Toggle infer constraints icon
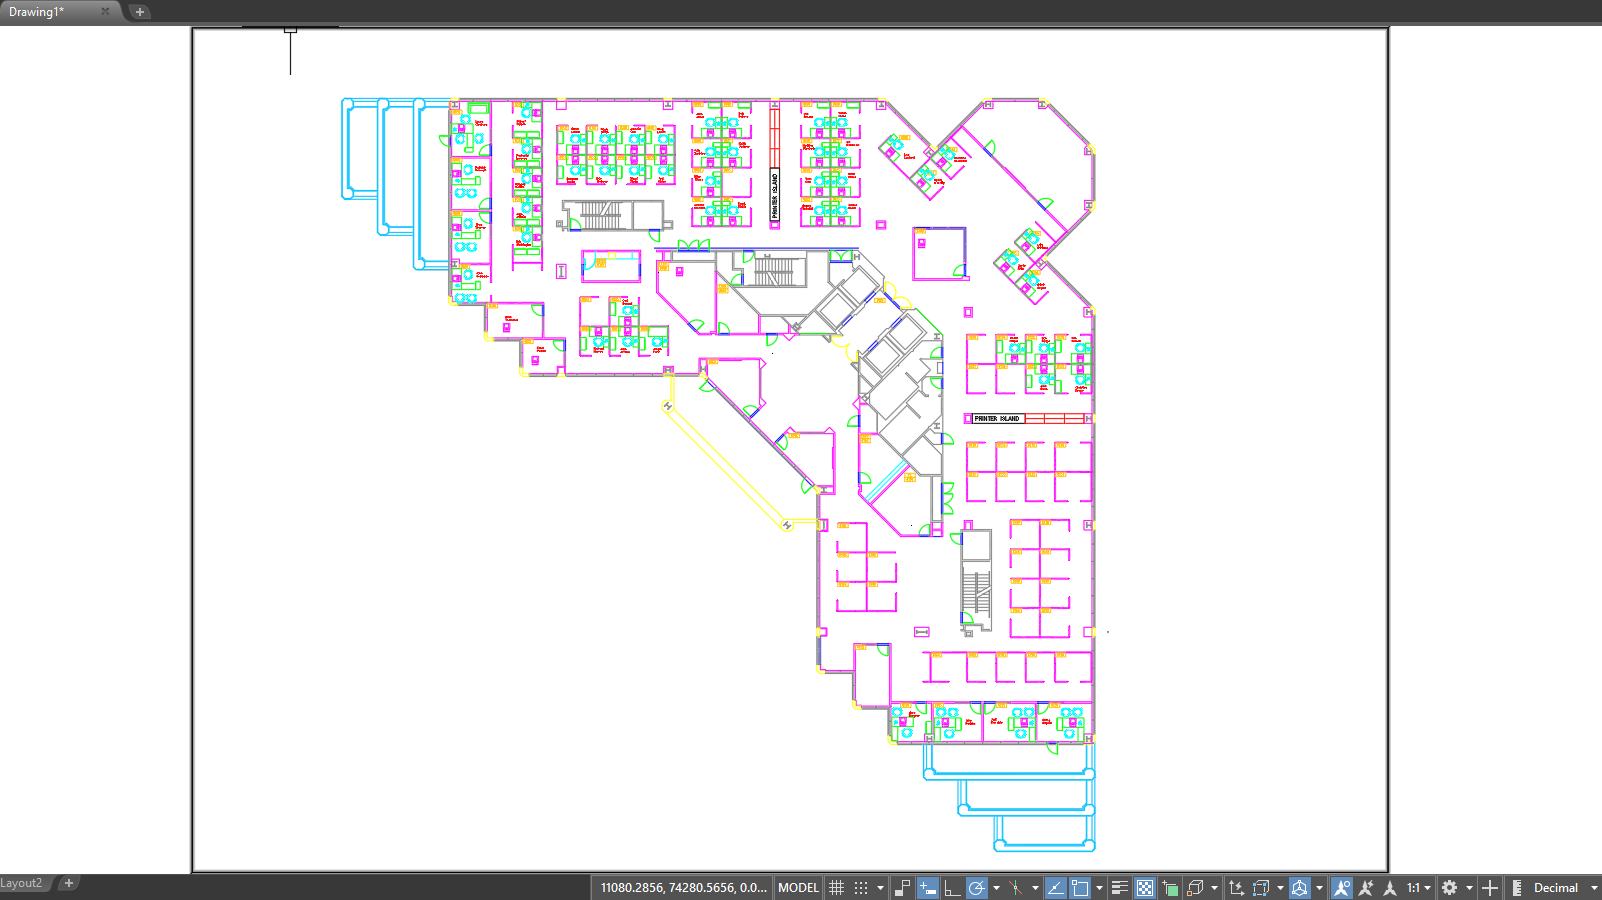The width and height of the screenshot is (1602, 900). pos(903,888)
